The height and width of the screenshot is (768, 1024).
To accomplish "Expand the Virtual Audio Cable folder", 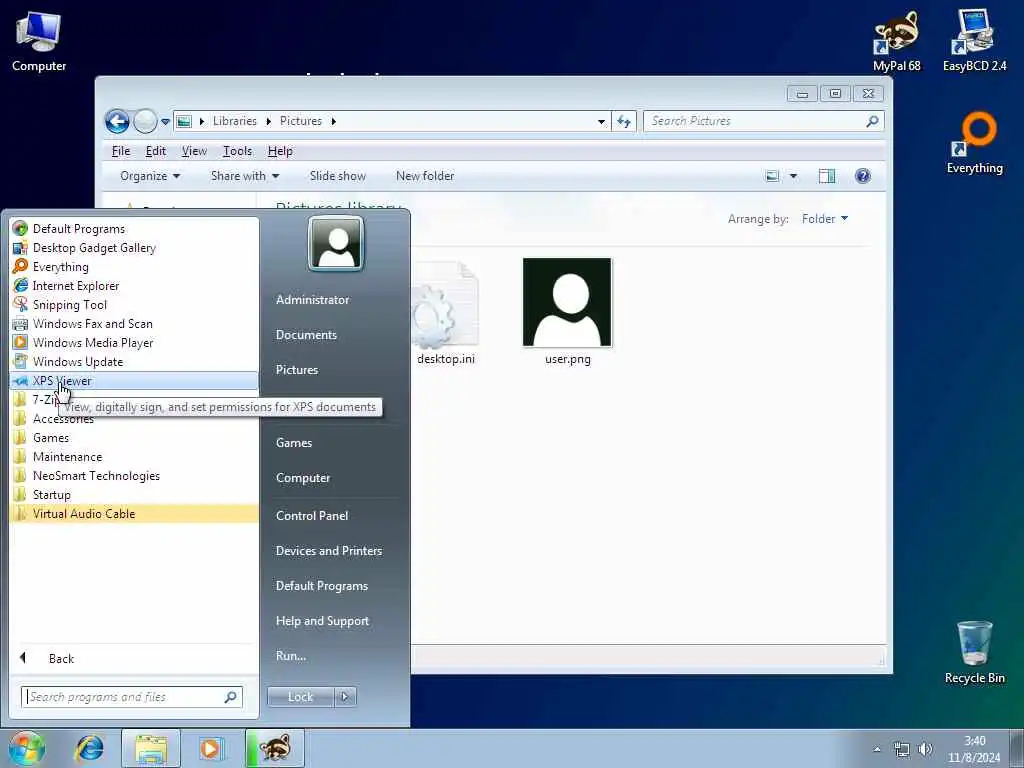I will [134, 513].
